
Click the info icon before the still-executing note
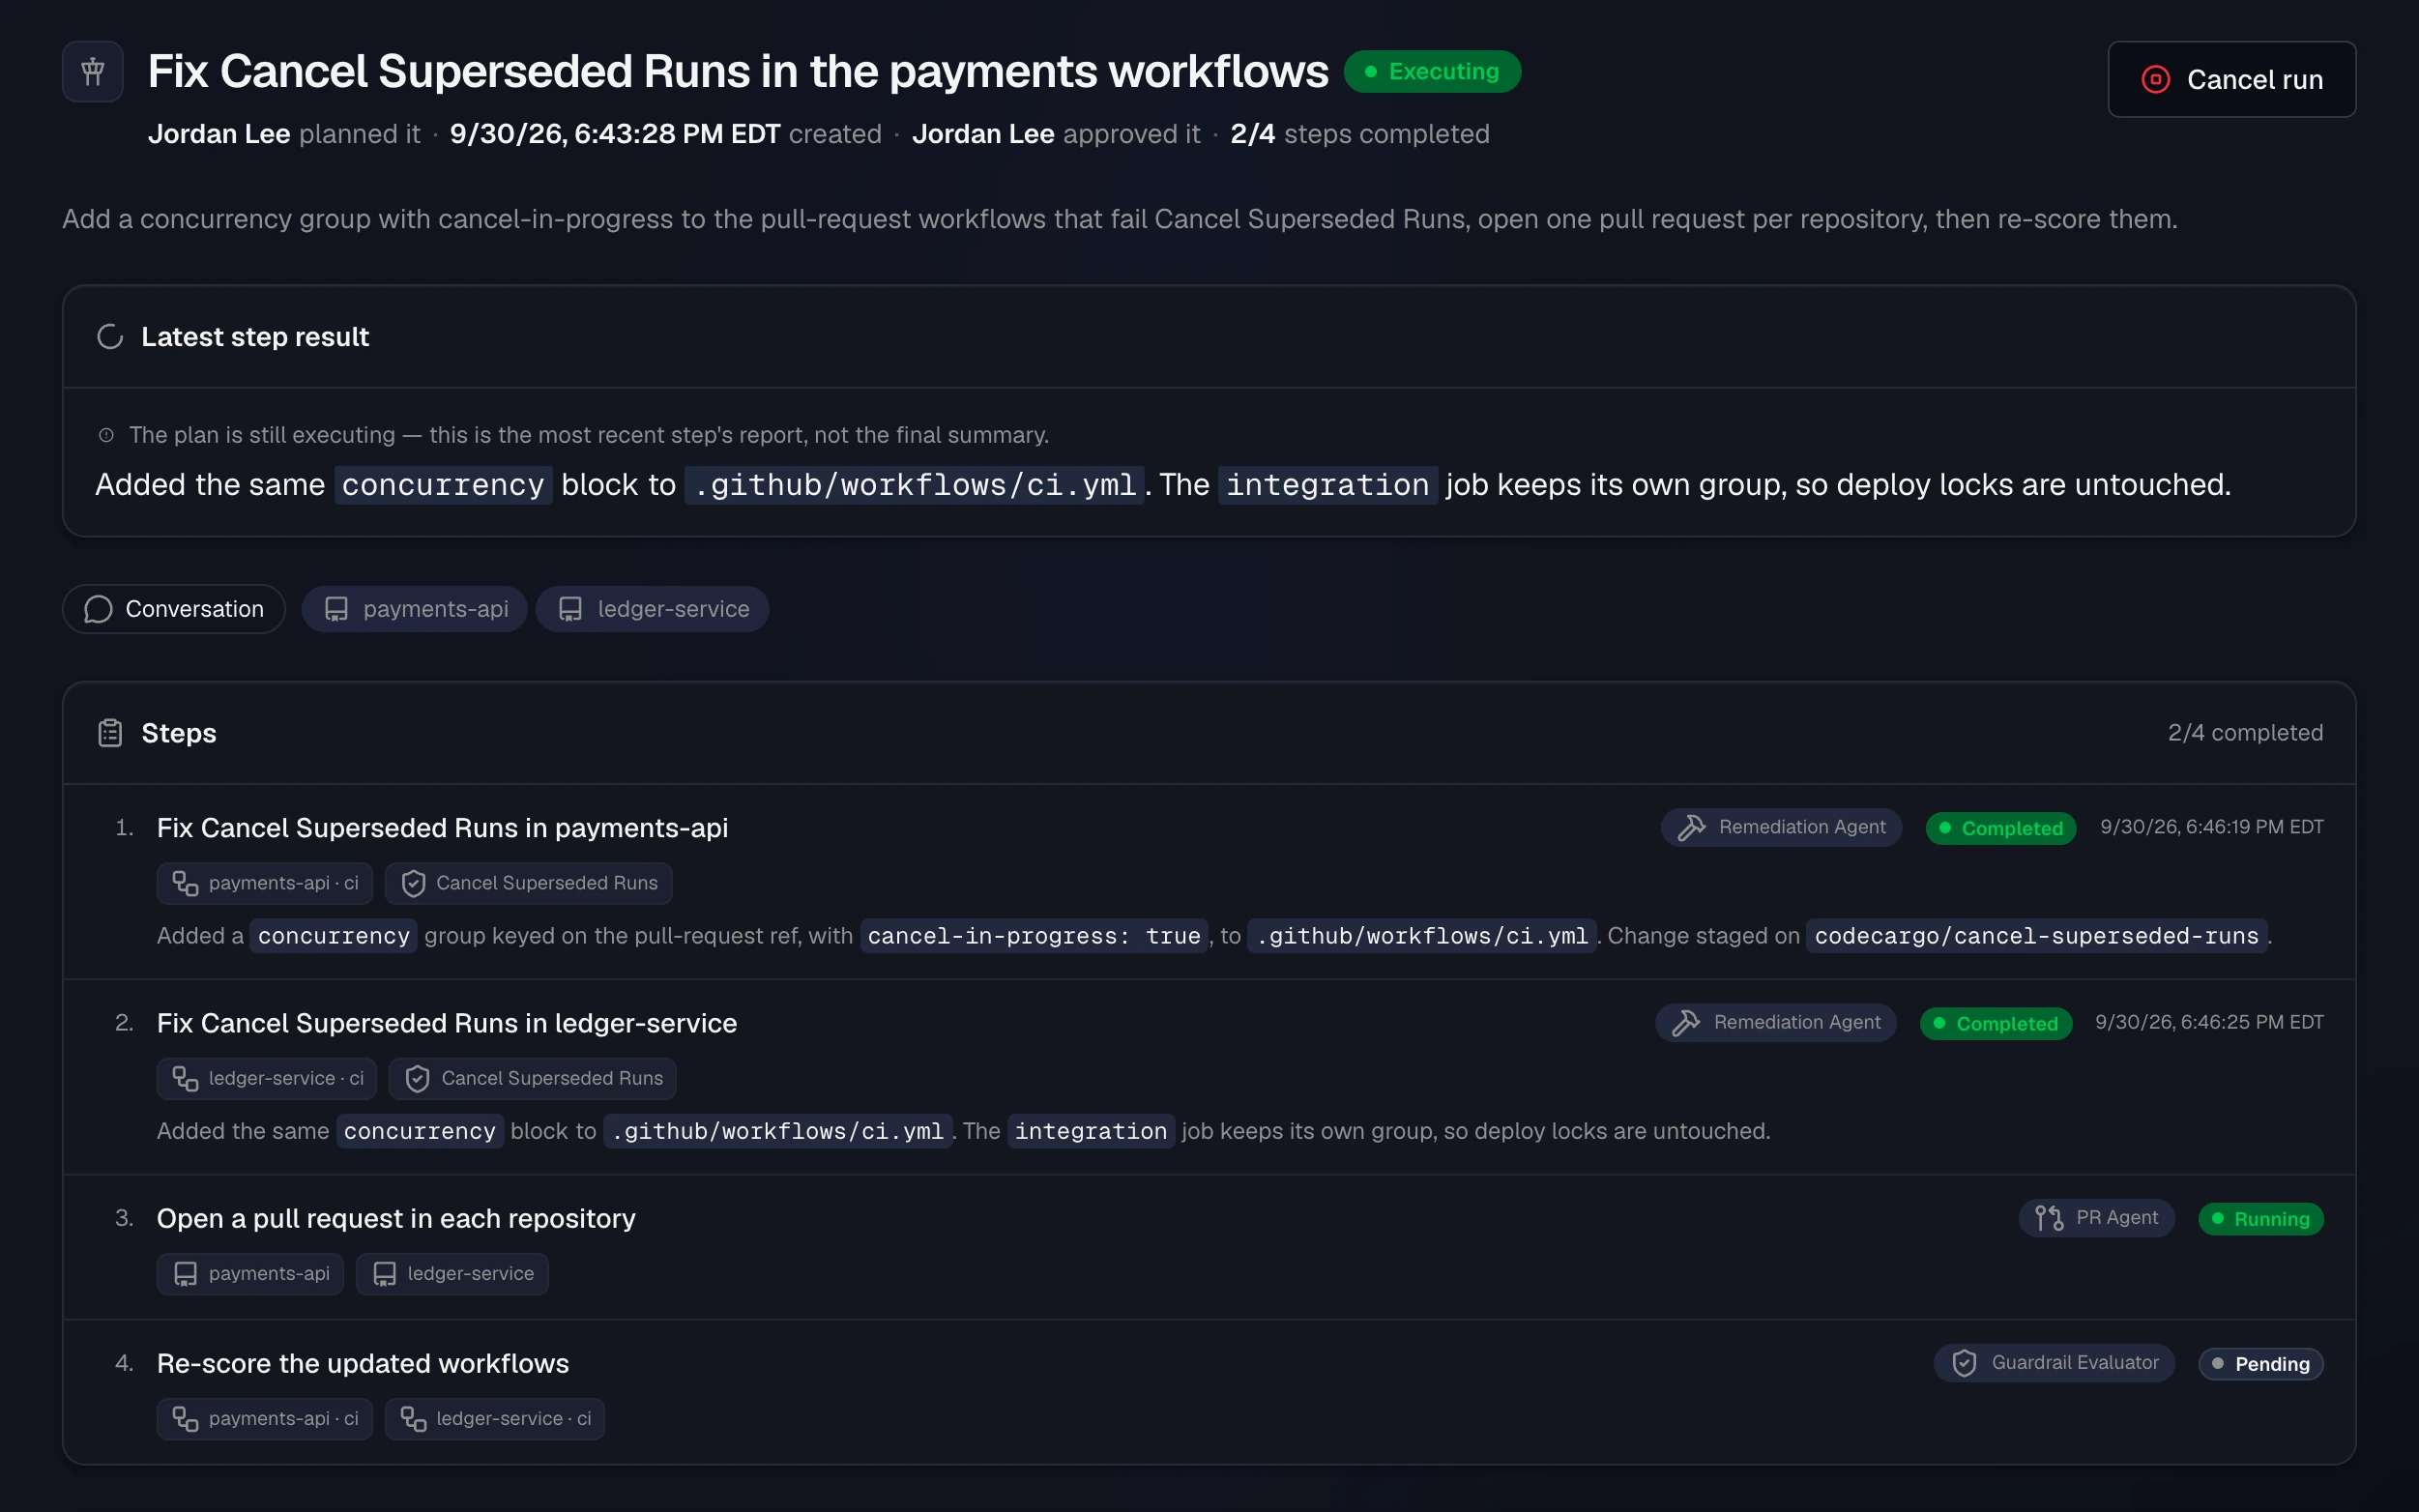(x=106, y=435)
